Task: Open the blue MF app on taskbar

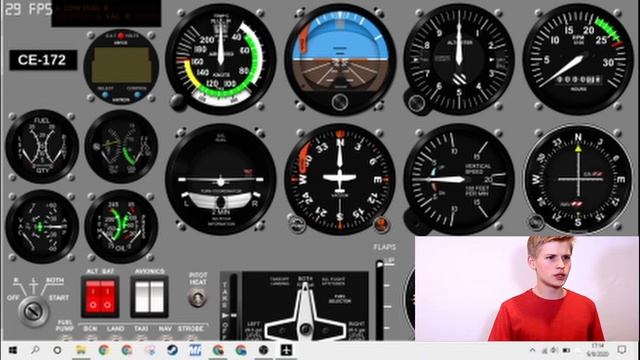Action: [195, 350]
